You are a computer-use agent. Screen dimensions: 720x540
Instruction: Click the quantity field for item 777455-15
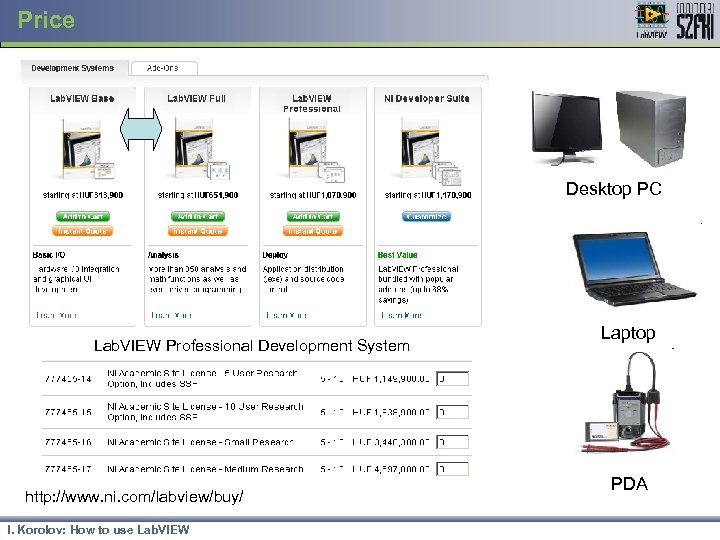pyautogui.click(x=452, y=412)
